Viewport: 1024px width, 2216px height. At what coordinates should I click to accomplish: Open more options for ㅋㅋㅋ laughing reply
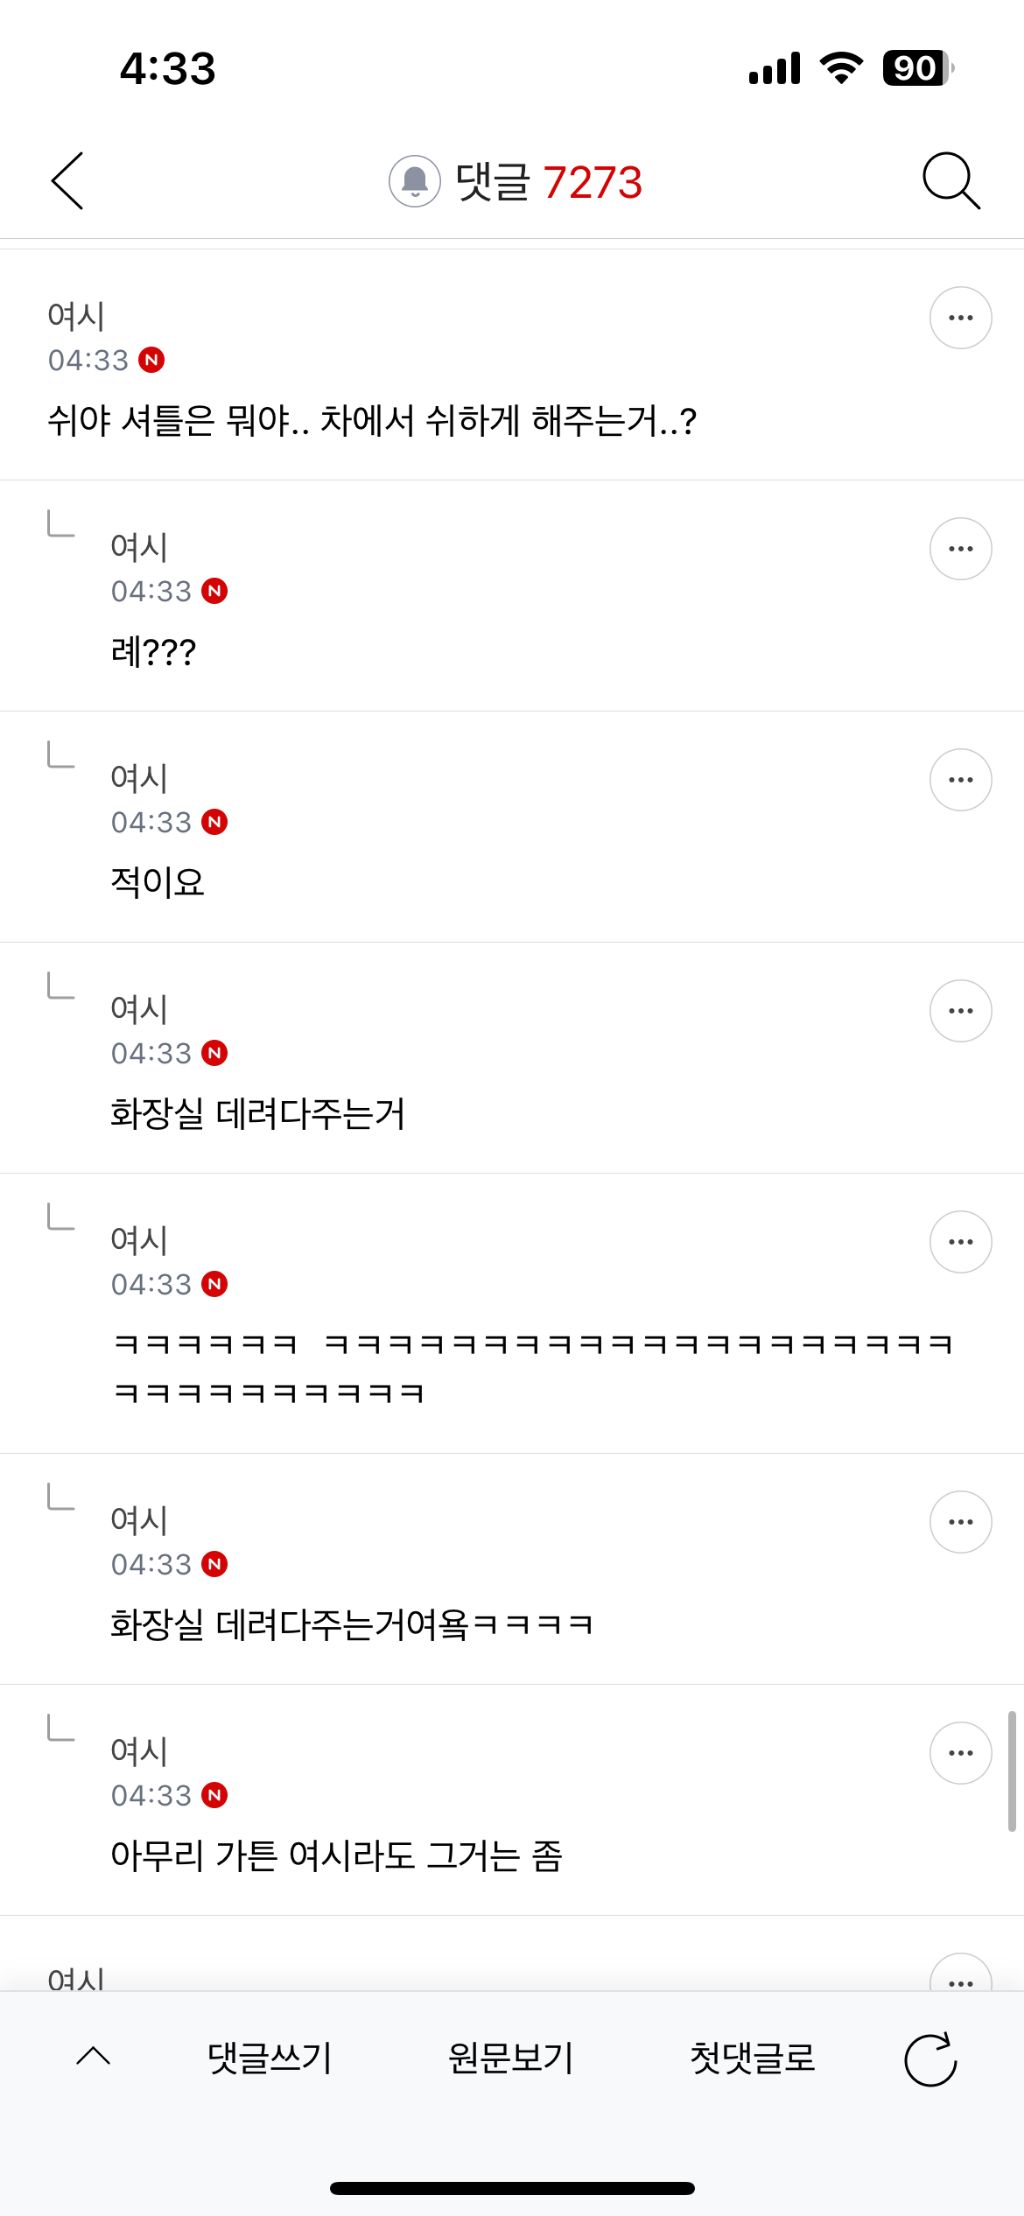960,1242
